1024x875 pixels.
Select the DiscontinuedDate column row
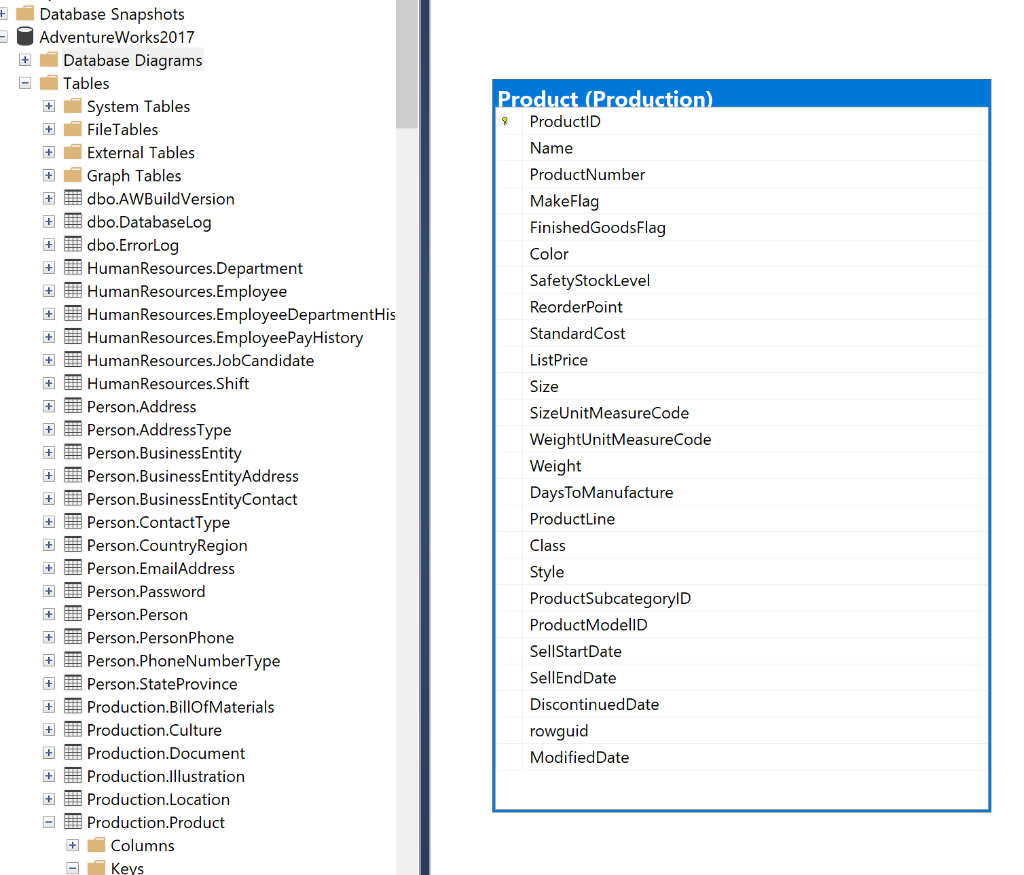tap(741, 704)
